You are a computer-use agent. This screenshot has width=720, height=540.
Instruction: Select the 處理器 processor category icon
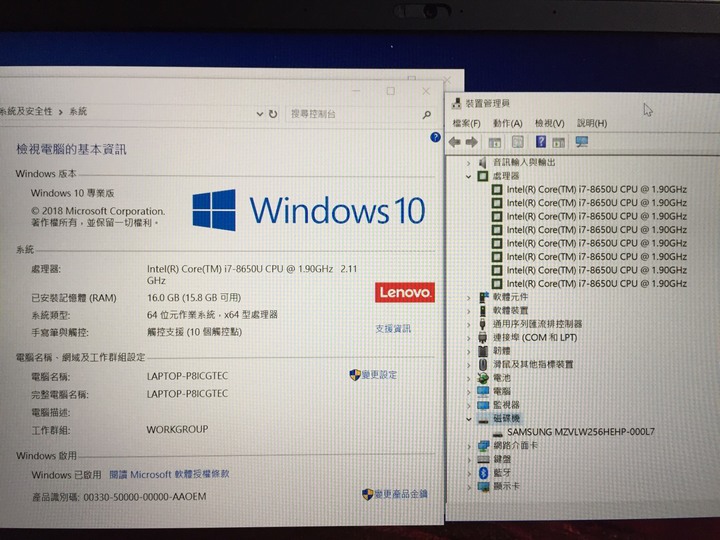tap(483, 176)
